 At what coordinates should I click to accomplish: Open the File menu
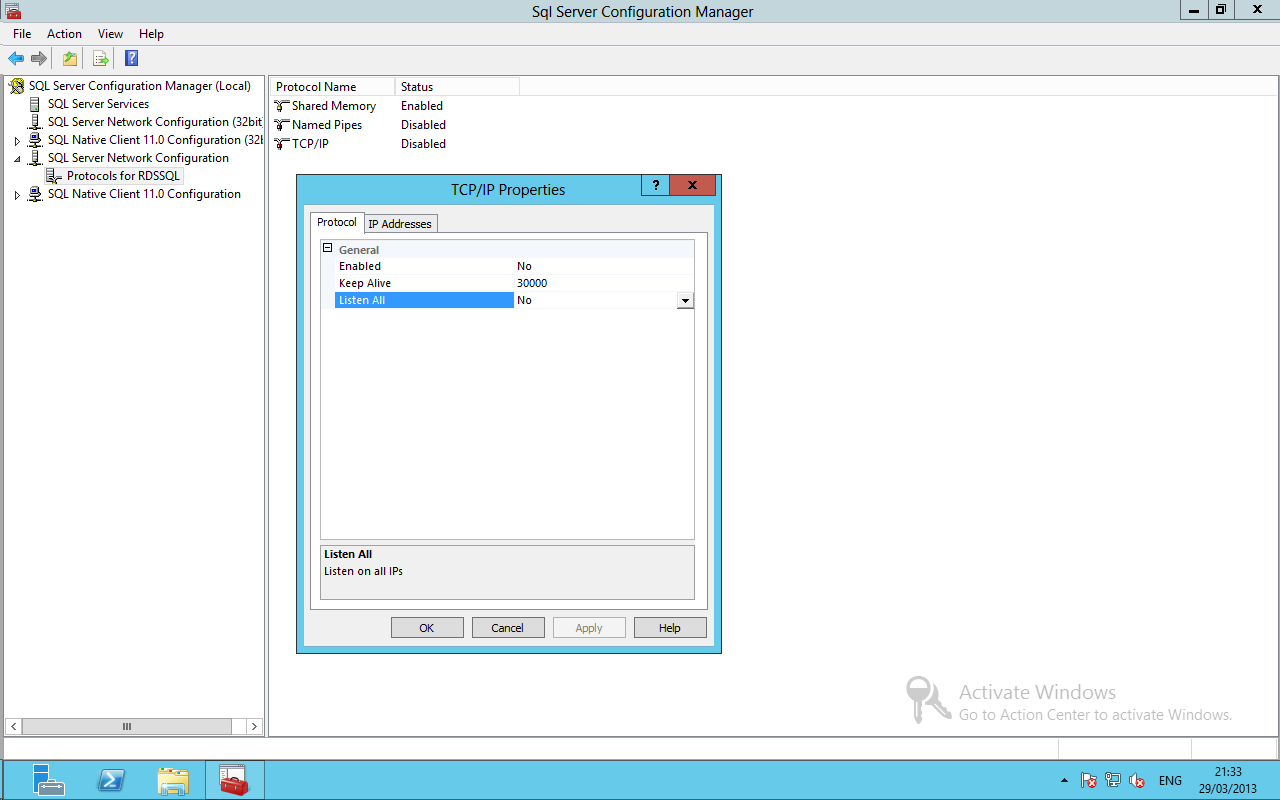point(22,34)
